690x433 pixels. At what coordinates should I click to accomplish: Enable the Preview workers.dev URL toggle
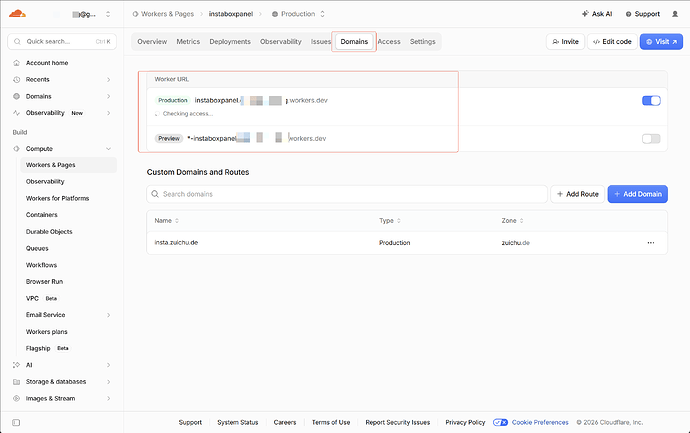[x=651, y=139]
